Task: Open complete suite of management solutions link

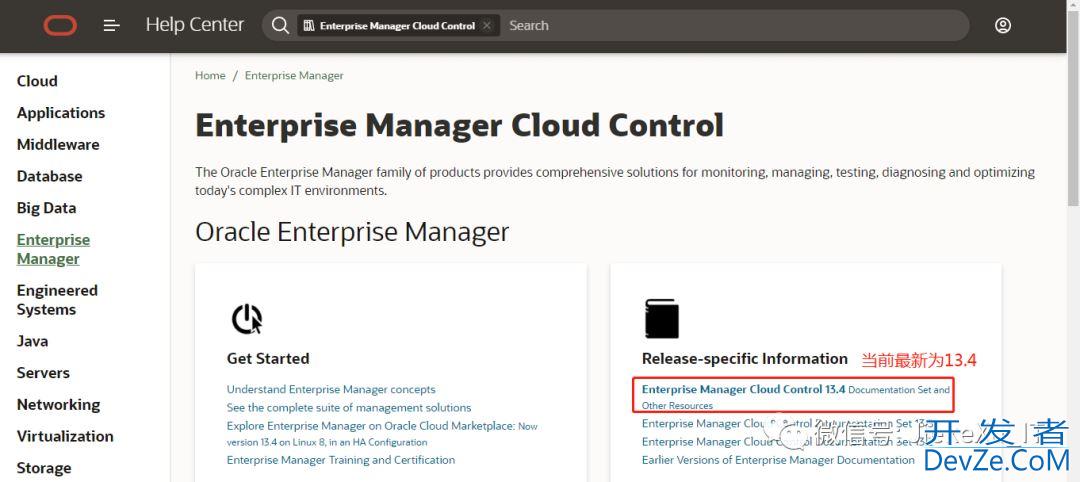Action: click(349, 408)
